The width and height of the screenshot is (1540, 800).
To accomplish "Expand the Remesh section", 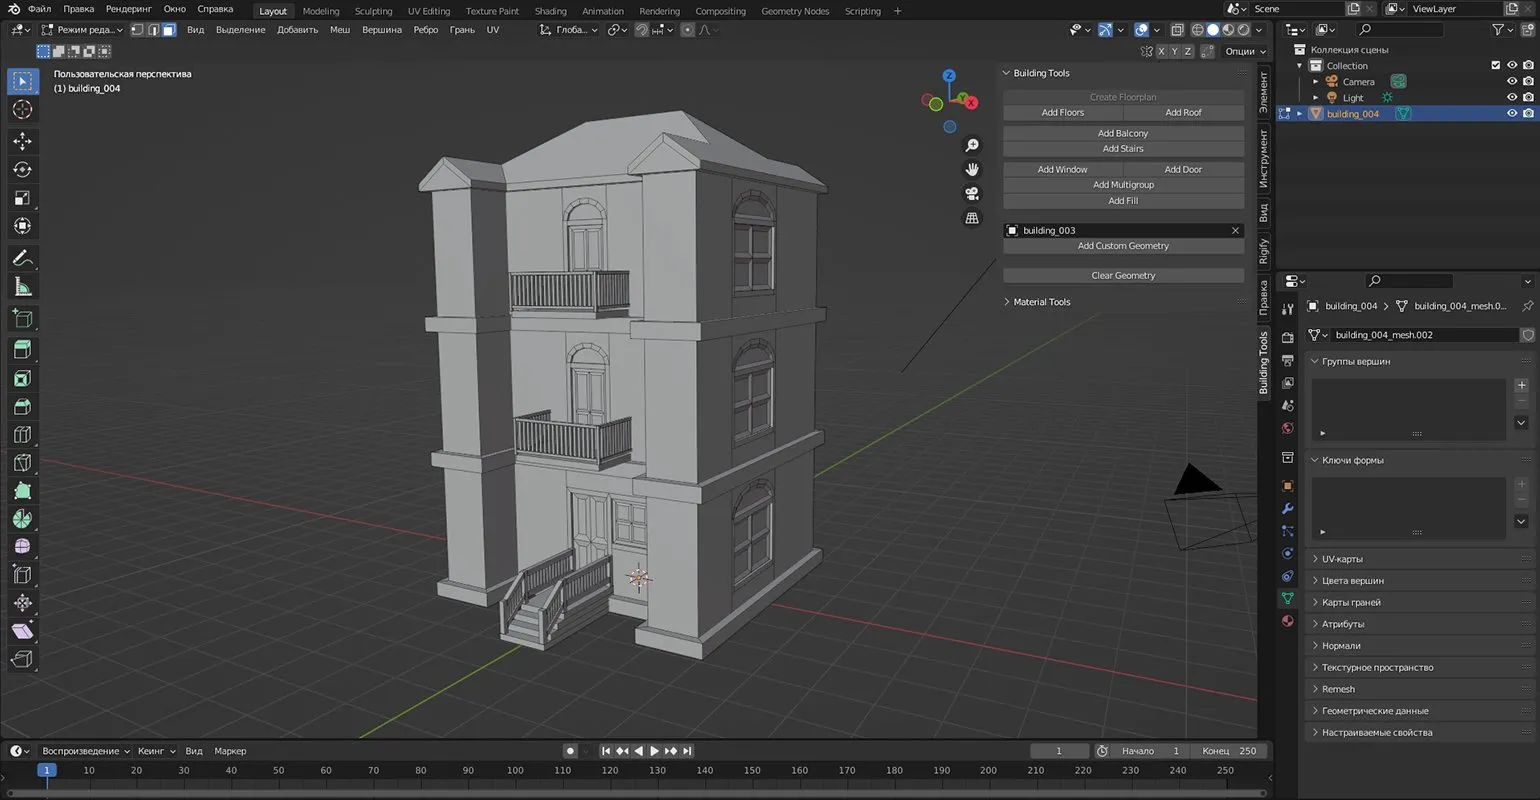I will 1338,689.
